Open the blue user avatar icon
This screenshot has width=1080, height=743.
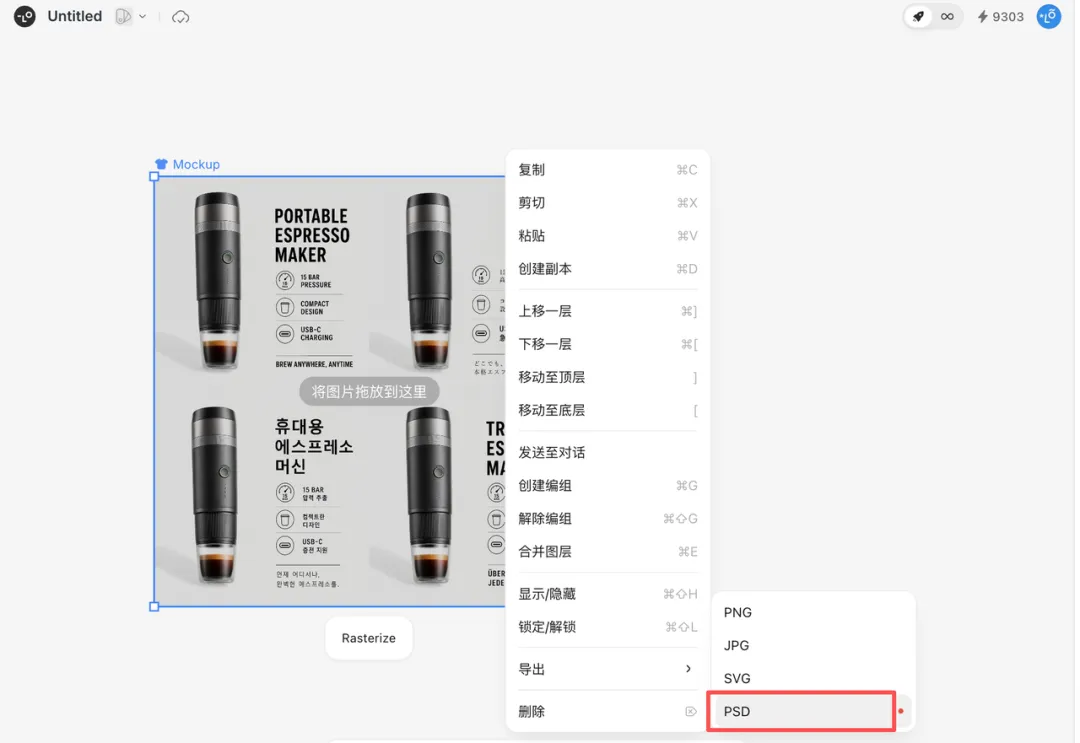(x=1048, y=17)
